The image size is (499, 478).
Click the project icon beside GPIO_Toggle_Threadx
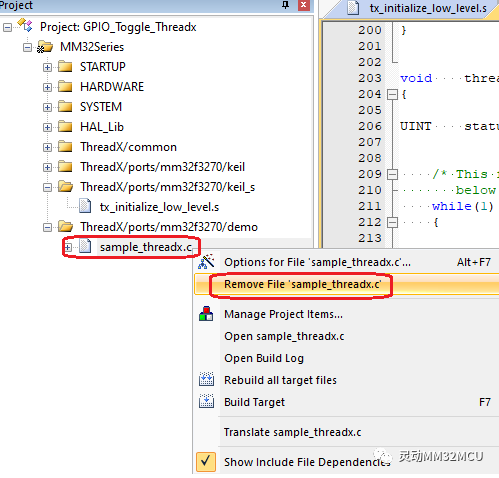[x=25, y=26]
